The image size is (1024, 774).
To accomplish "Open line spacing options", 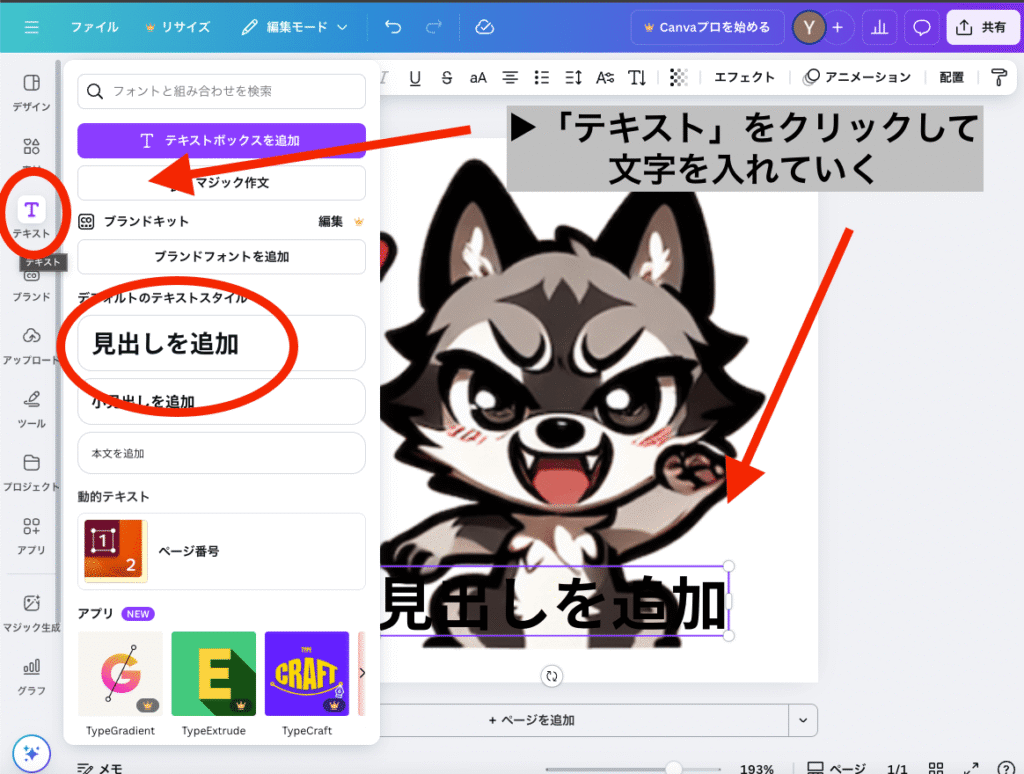I will [573, 78].
